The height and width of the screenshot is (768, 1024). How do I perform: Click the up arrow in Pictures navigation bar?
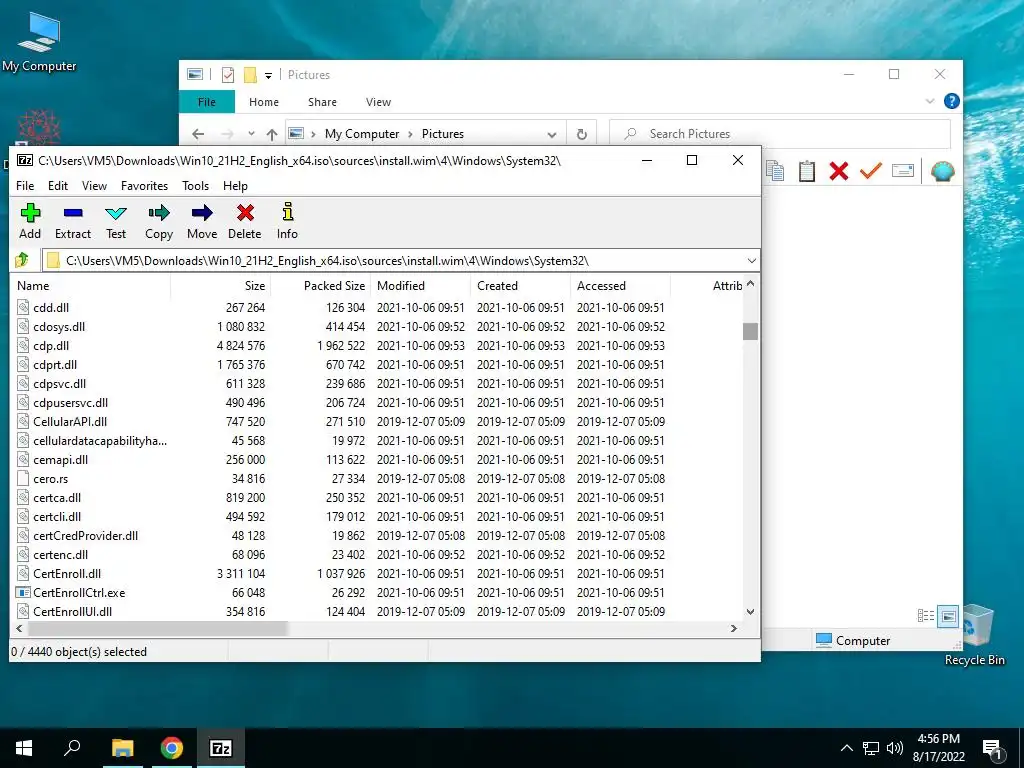[272, 134]
